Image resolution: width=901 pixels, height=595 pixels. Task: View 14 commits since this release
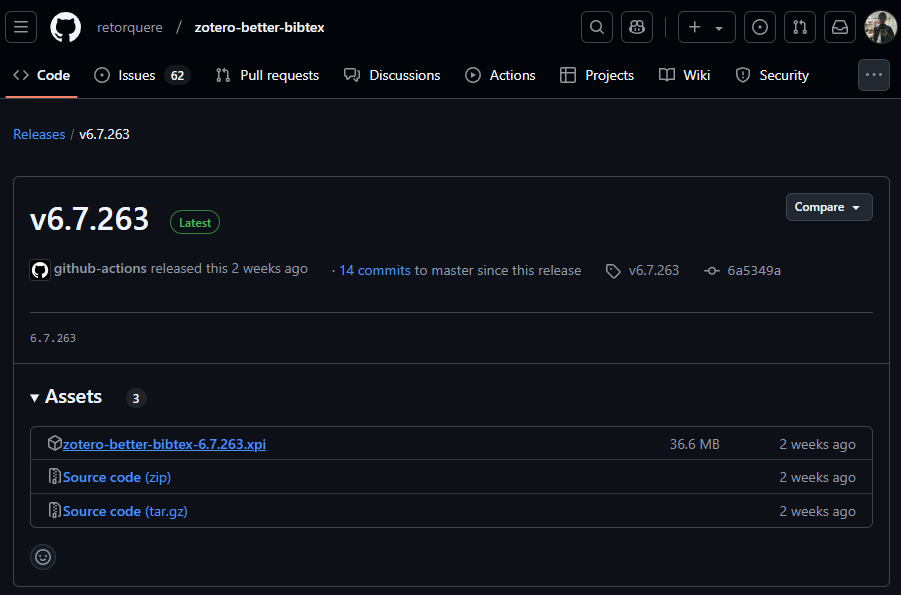[375, 270]
